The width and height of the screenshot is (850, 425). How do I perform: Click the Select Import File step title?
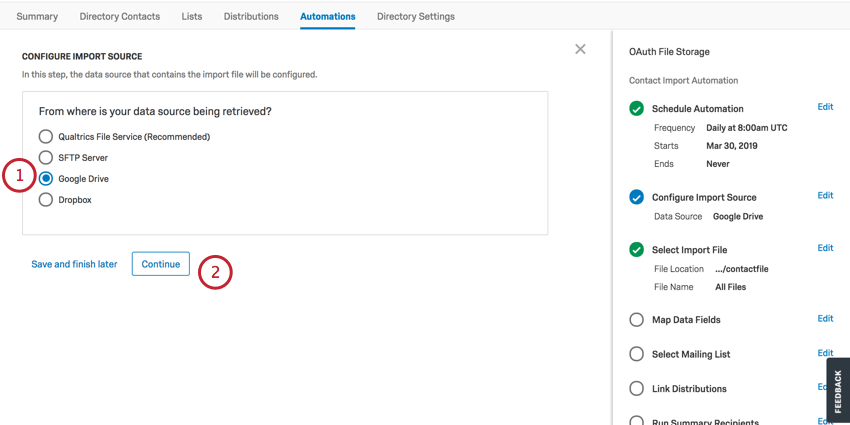coord(690,250)
